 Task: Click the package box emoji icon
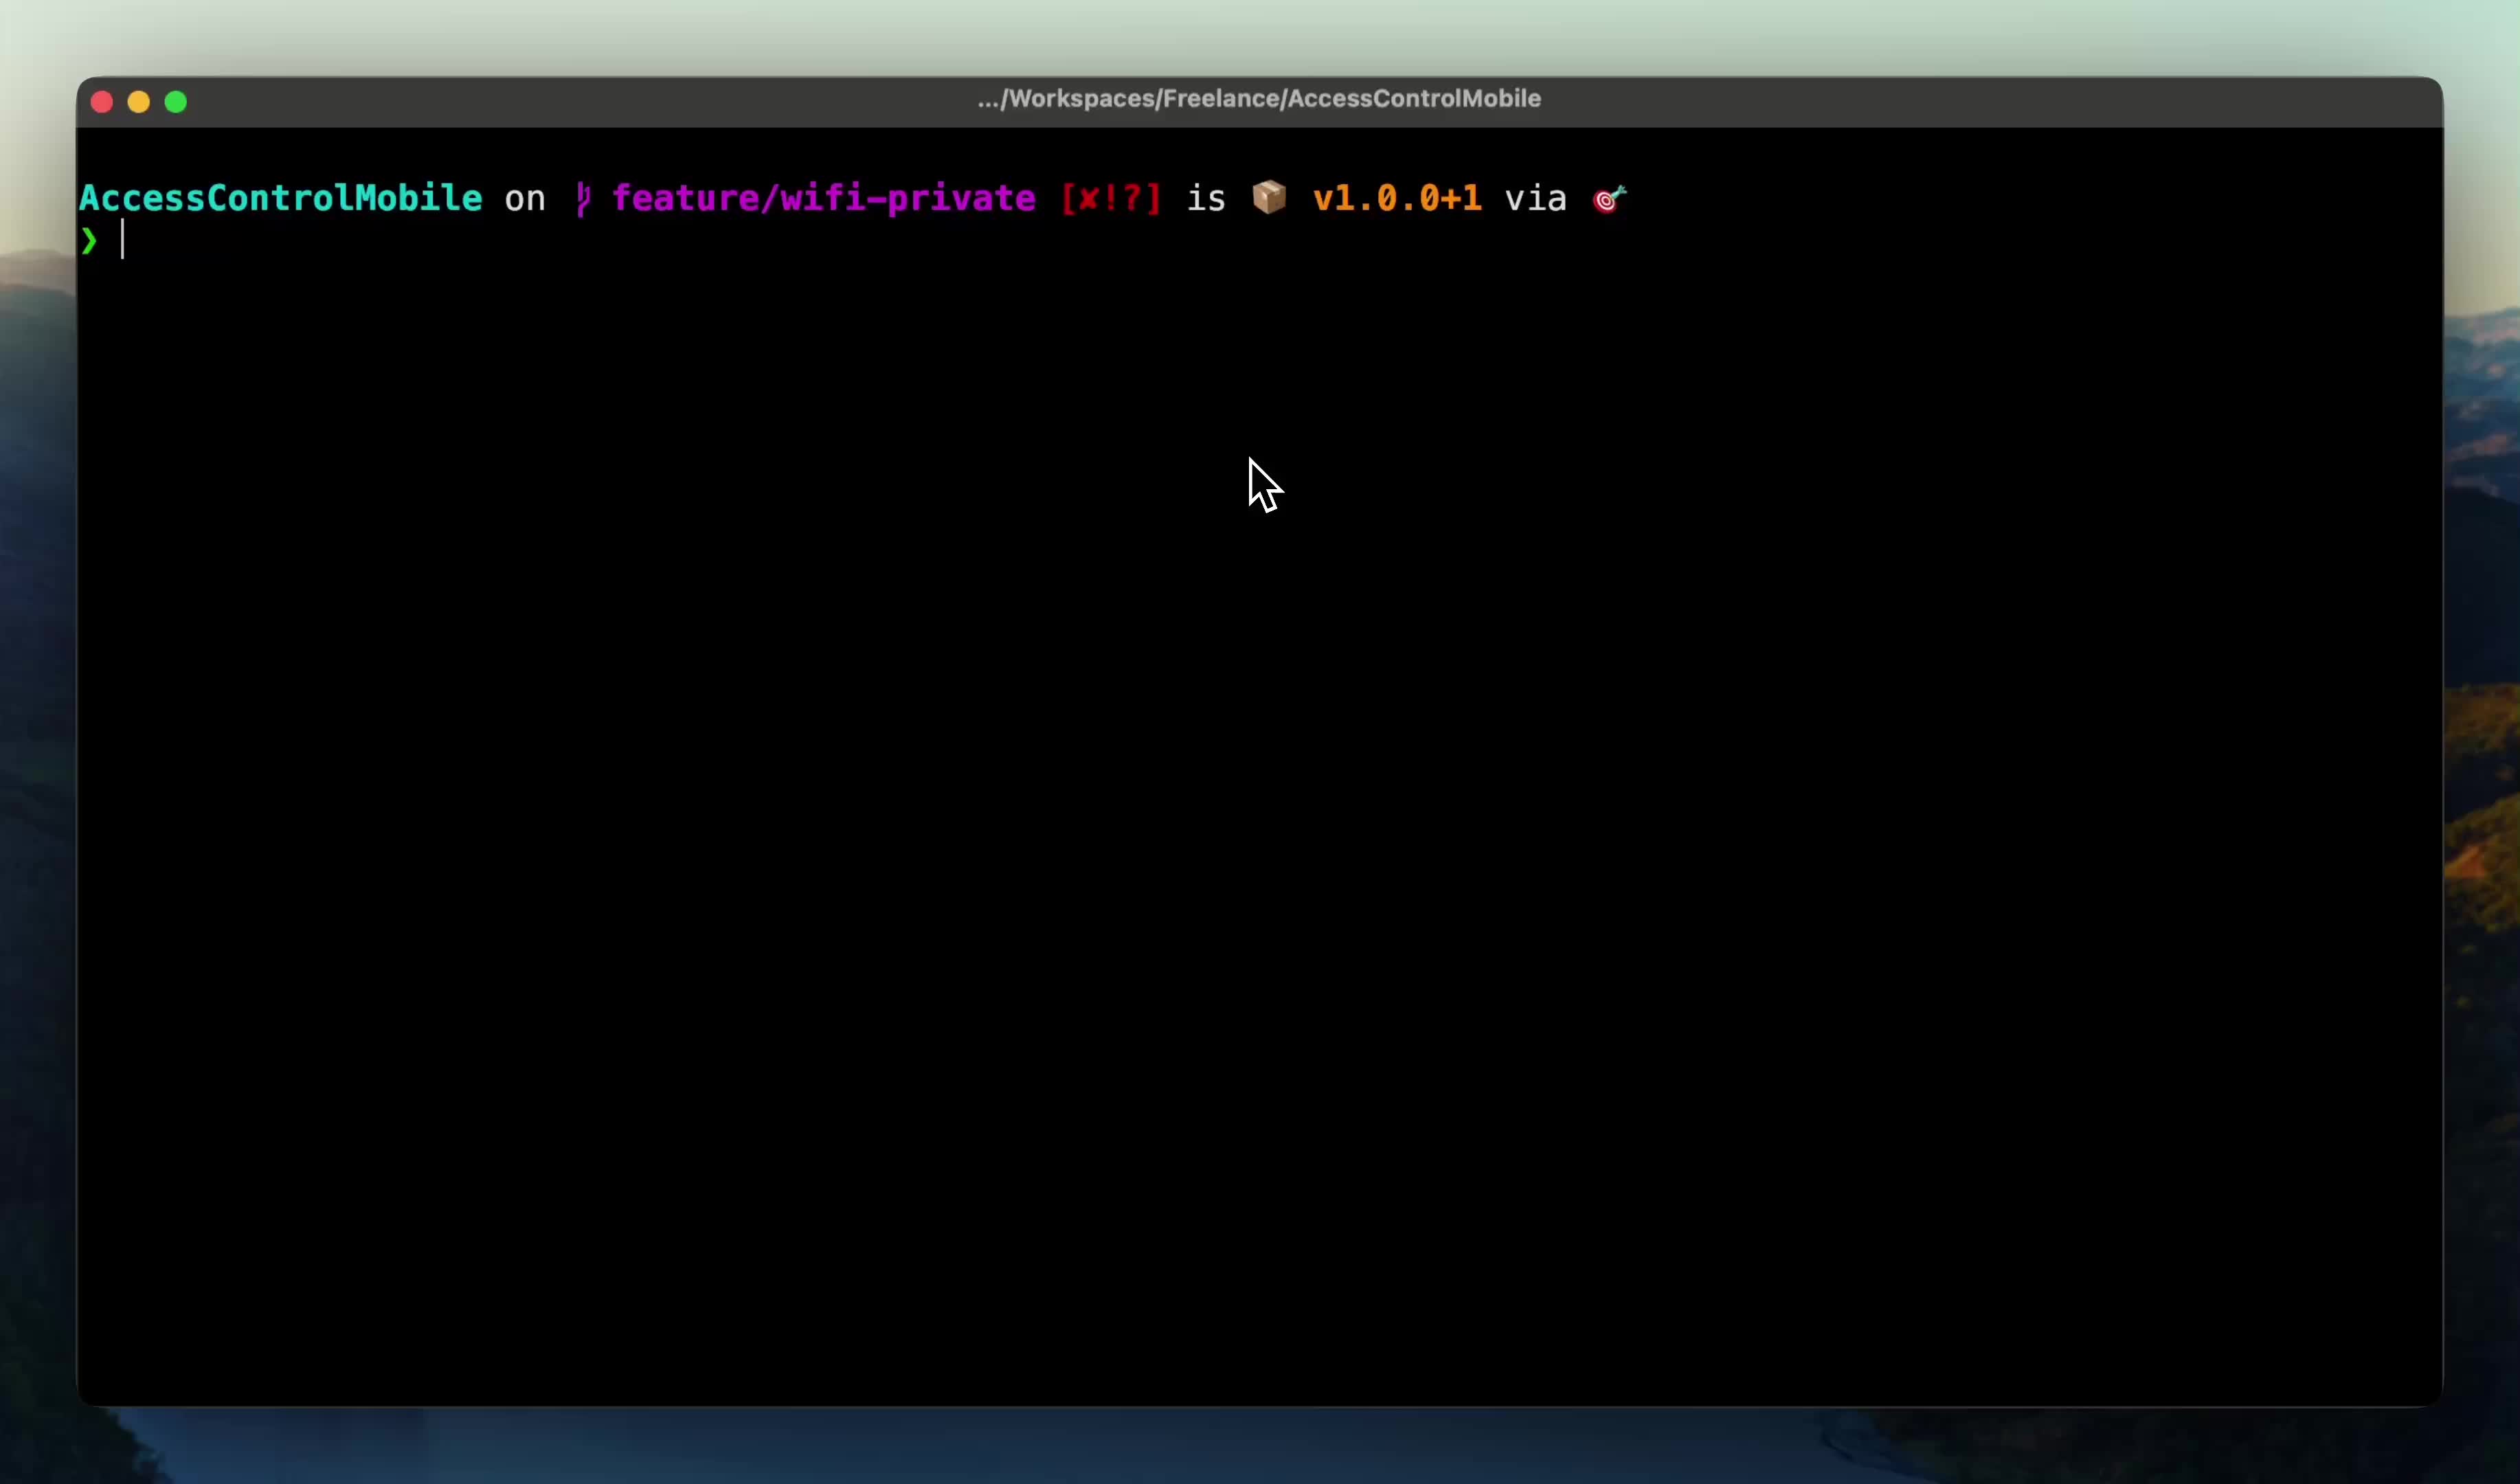tap(1269, 197)
